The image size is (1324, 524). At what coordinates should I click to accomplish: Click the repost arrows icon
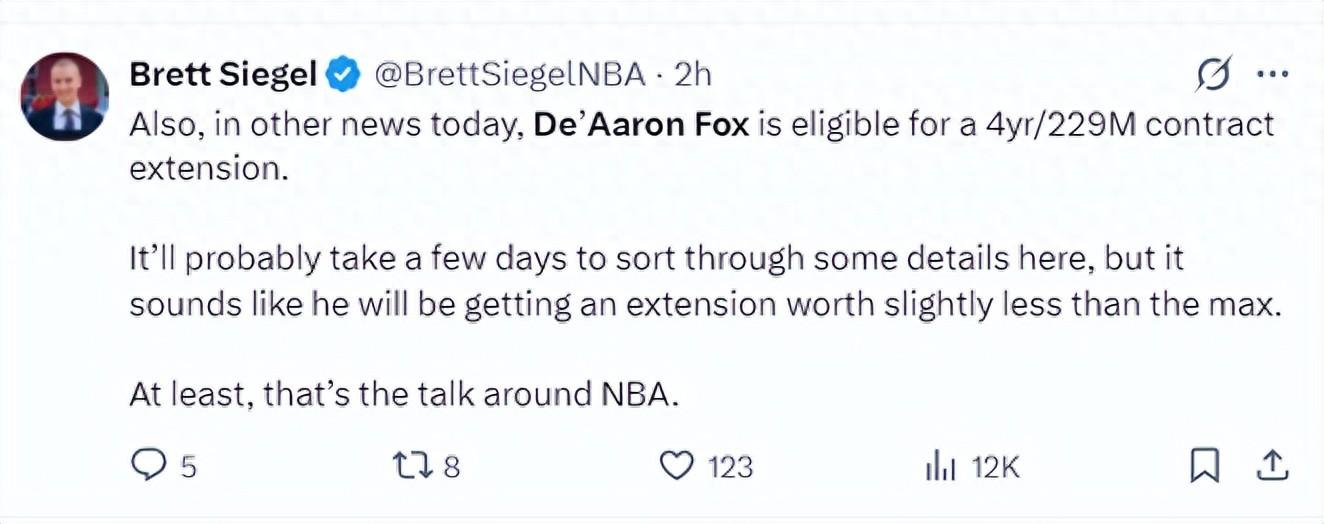click(x=413, y=465)
